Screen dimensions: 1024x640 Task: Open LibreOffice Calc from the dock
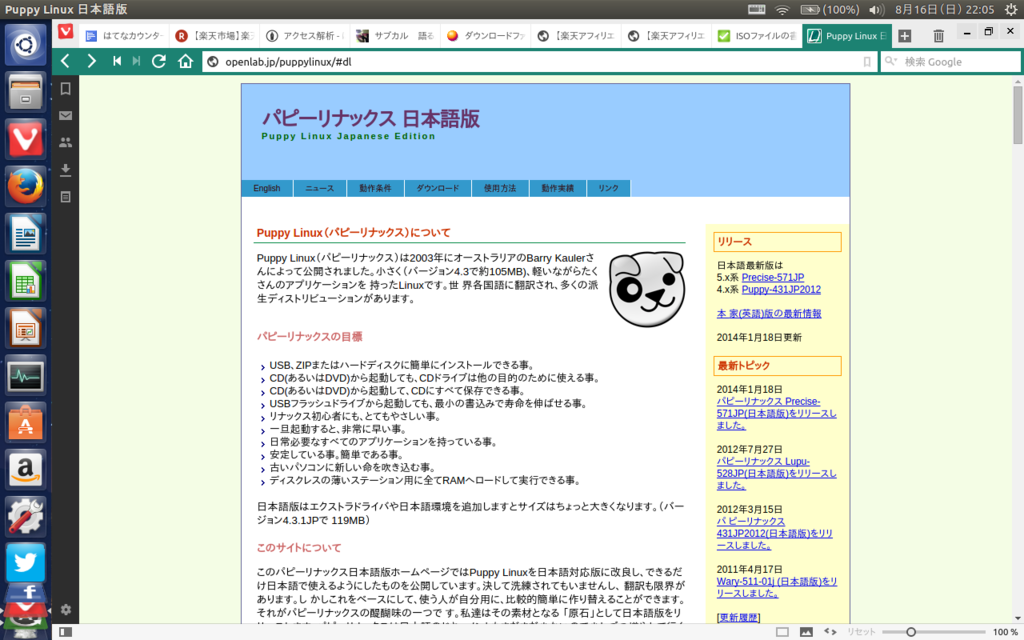coord(25,281)
